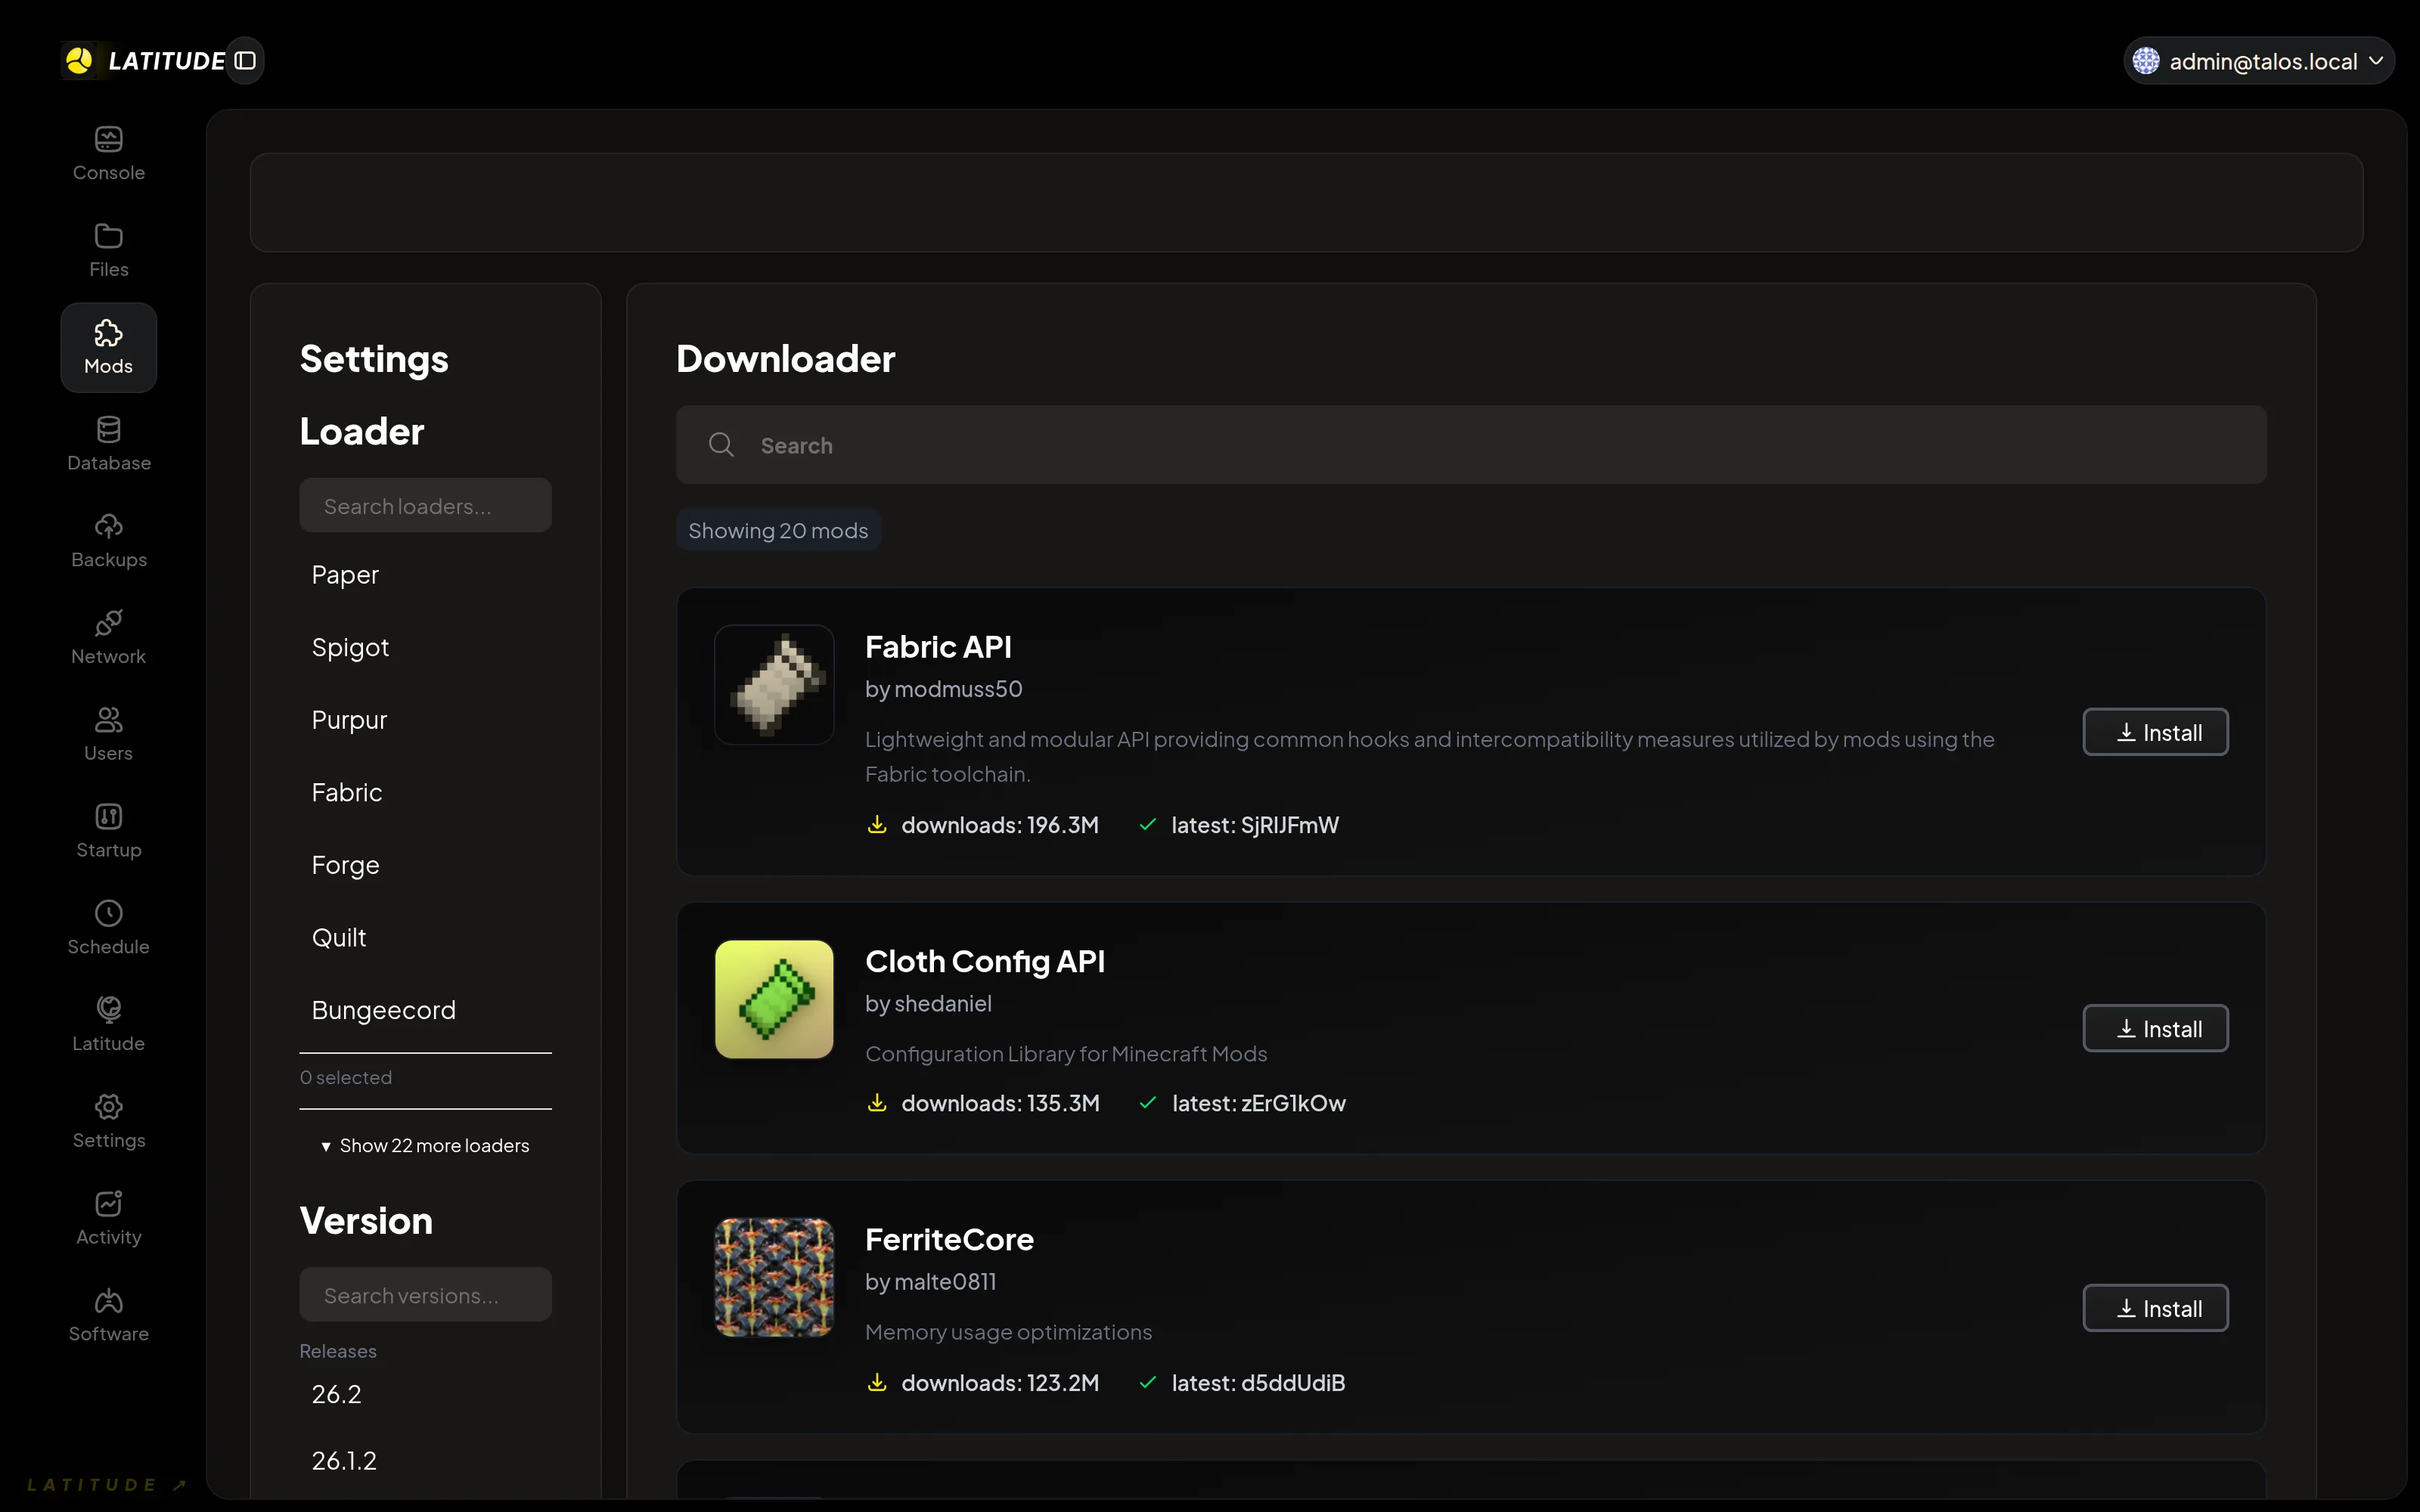2420x1512 pixels.
Task: Click the magnifier icon in mod search
Action: [721, 445]
